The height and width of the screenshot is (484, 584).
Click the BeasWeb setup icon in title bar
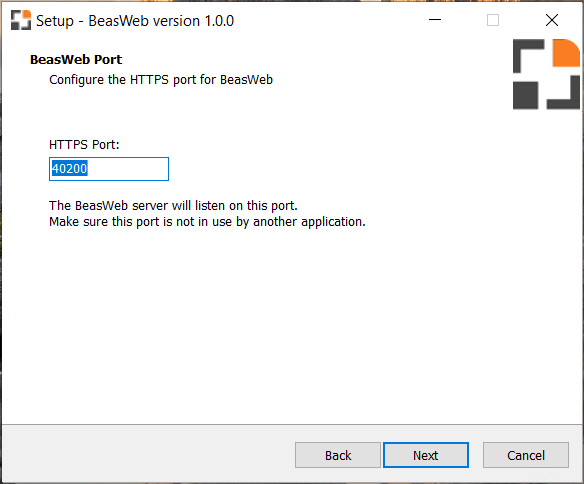20,20
